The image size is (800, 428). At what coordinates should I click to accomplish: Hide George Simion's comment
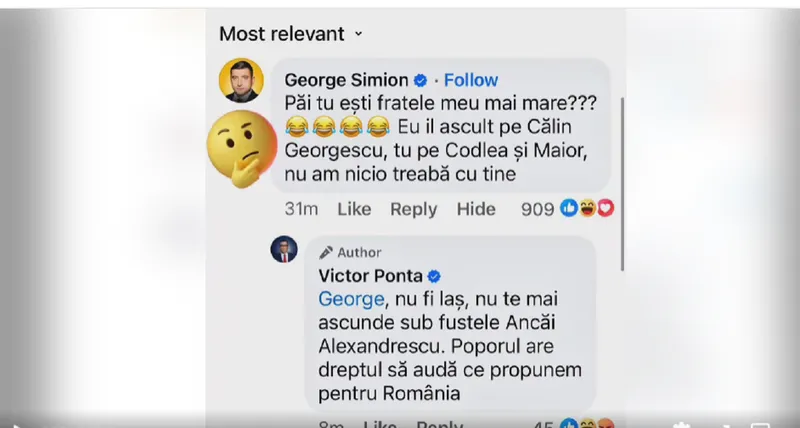(x=476, y=209)
